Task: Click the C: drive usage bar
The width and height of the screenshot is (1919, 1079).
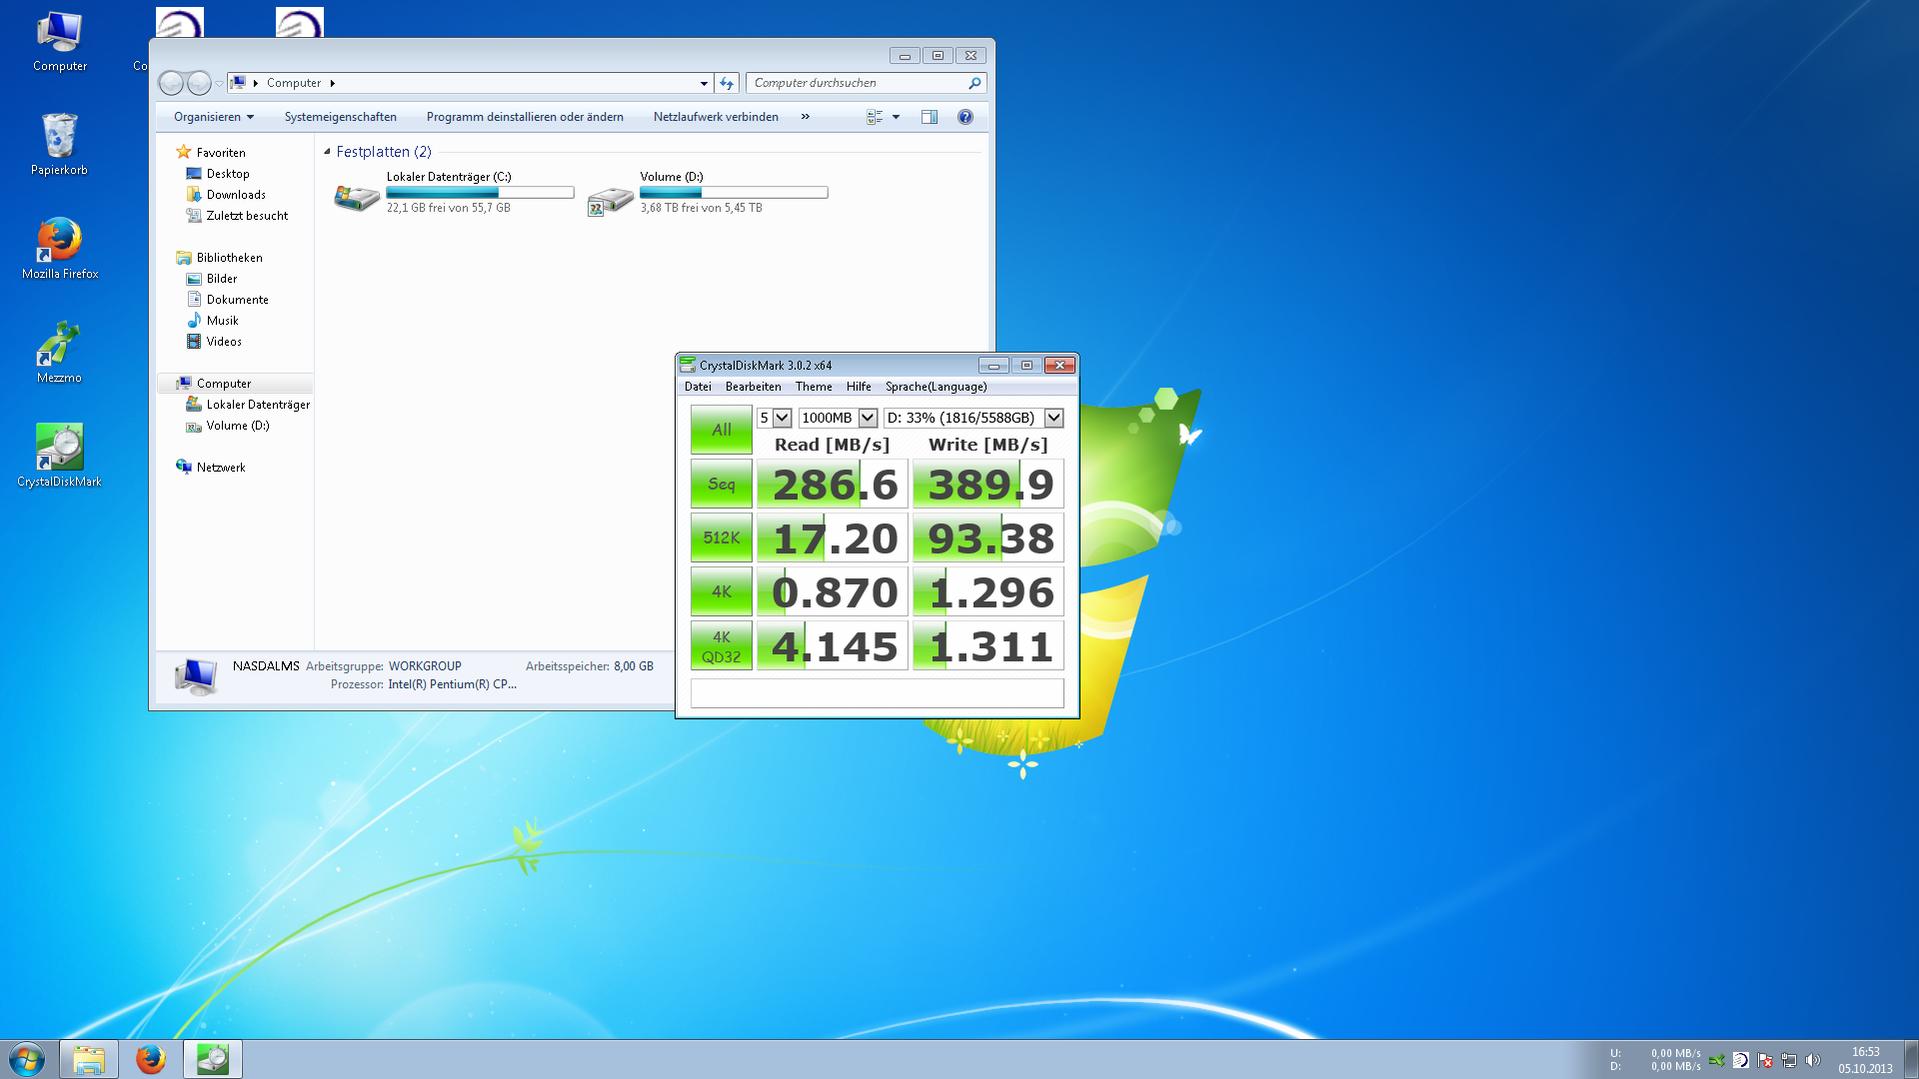Action: click(x=480, y=192)
